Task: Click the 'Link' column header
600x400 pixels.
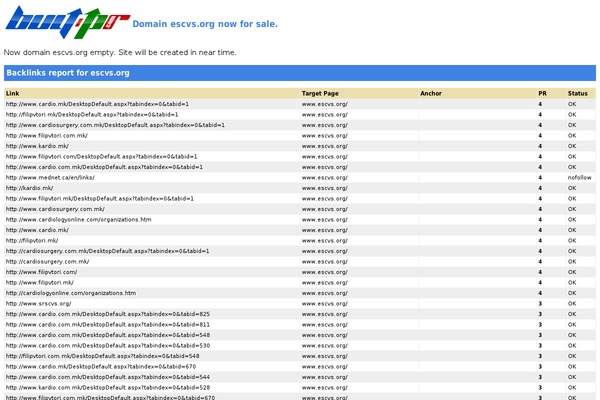Action: (x=13, y=93)
